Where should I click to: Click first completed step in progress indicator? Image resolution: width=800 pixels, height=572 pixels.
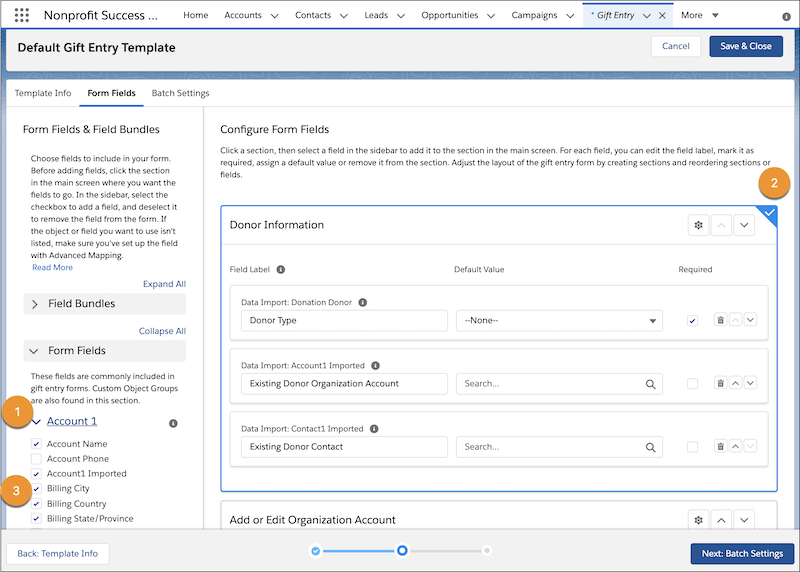coord(316,551)
